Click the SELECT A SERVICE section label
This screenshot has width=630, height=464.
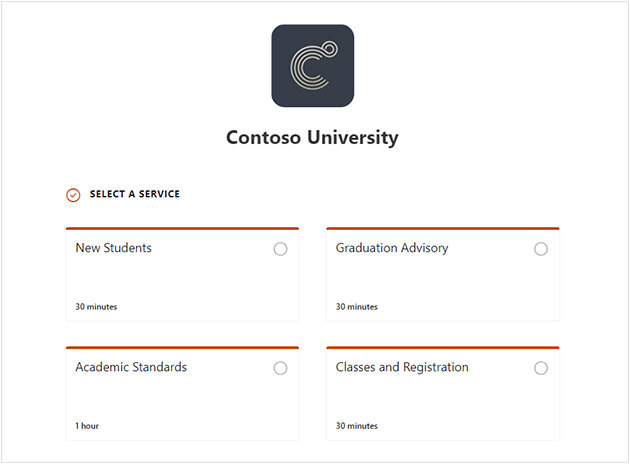tap(135, 194)
